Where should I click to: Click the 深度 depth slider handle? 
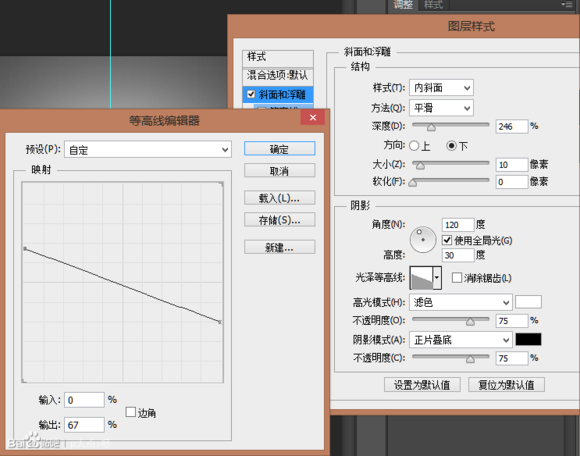click(431, 128)
